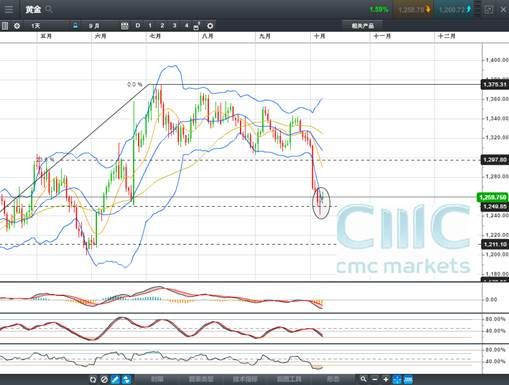Click the orange sell price button
The image size is (509, 385).
click(413, 9)
